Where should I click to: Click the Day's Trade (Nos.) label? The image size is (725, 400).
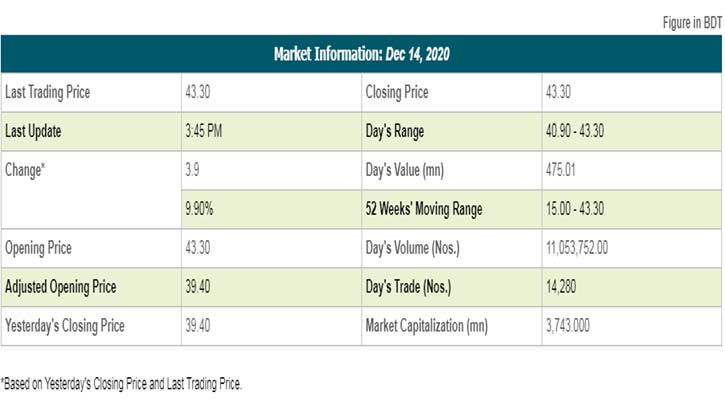point(410,287)
